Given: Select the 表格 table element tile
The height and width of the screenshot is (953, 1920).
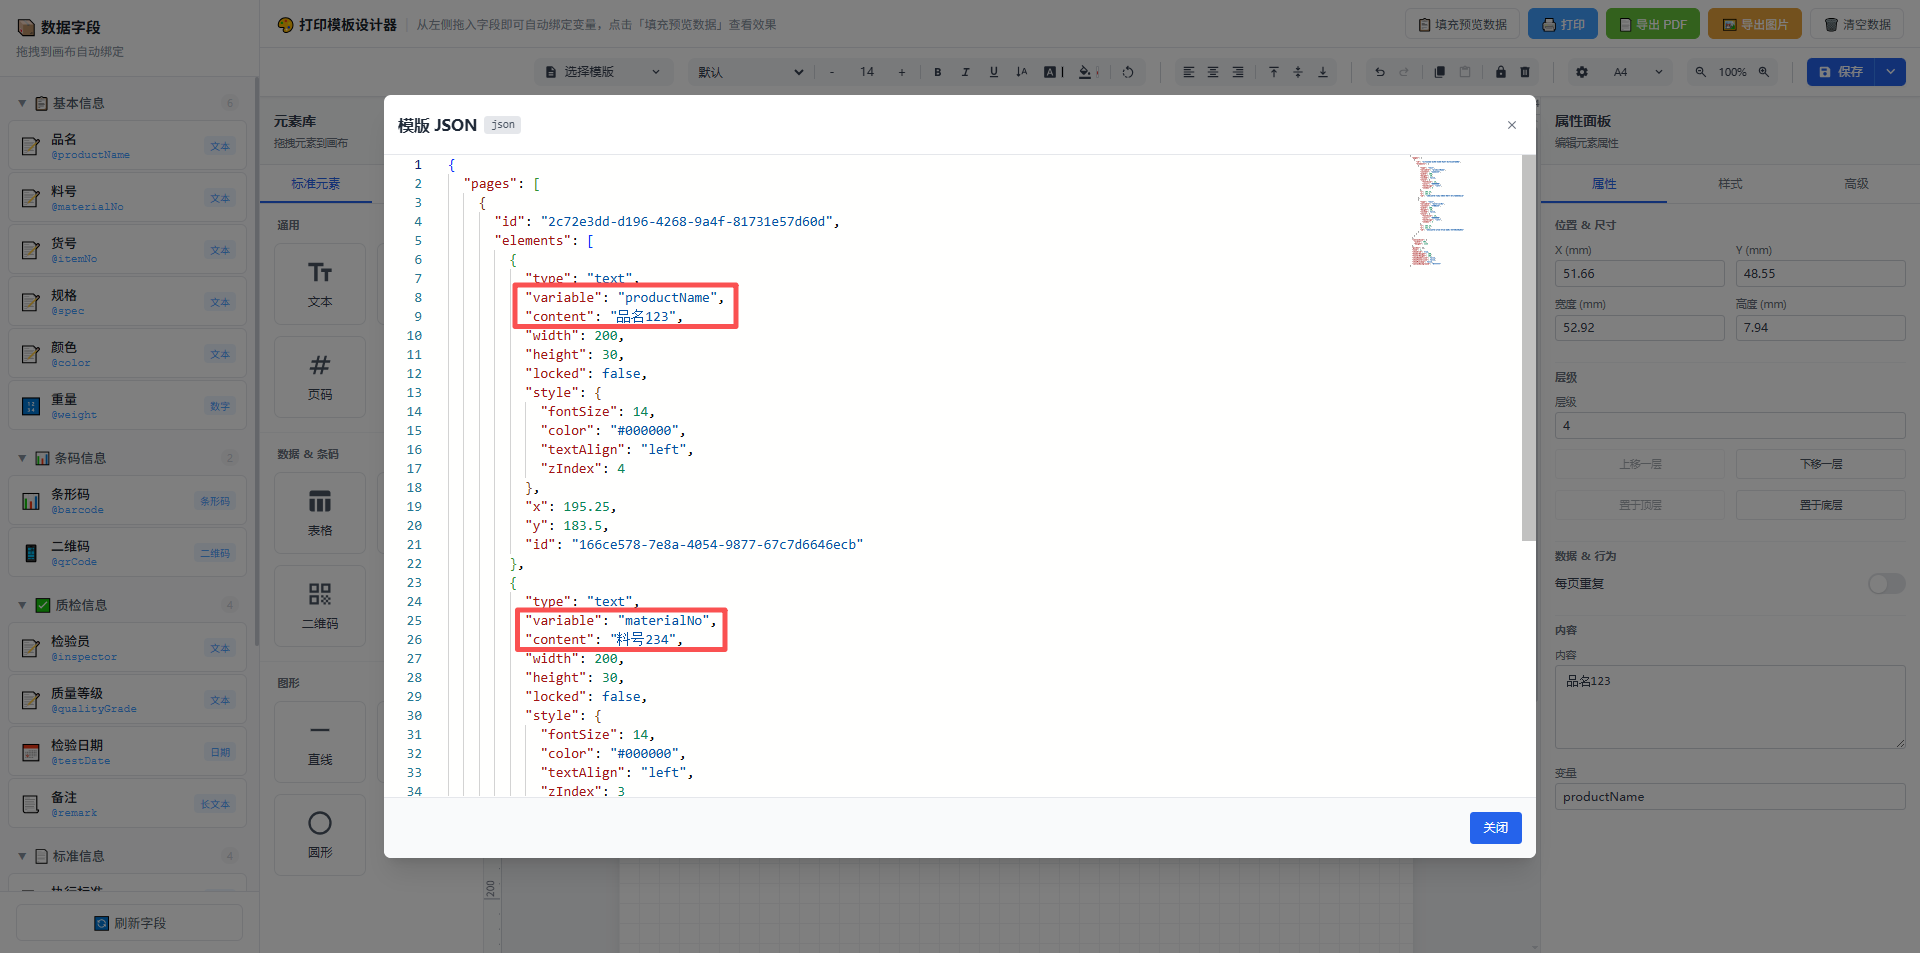Looking at the screenshot, I should (x=320, y=513).
